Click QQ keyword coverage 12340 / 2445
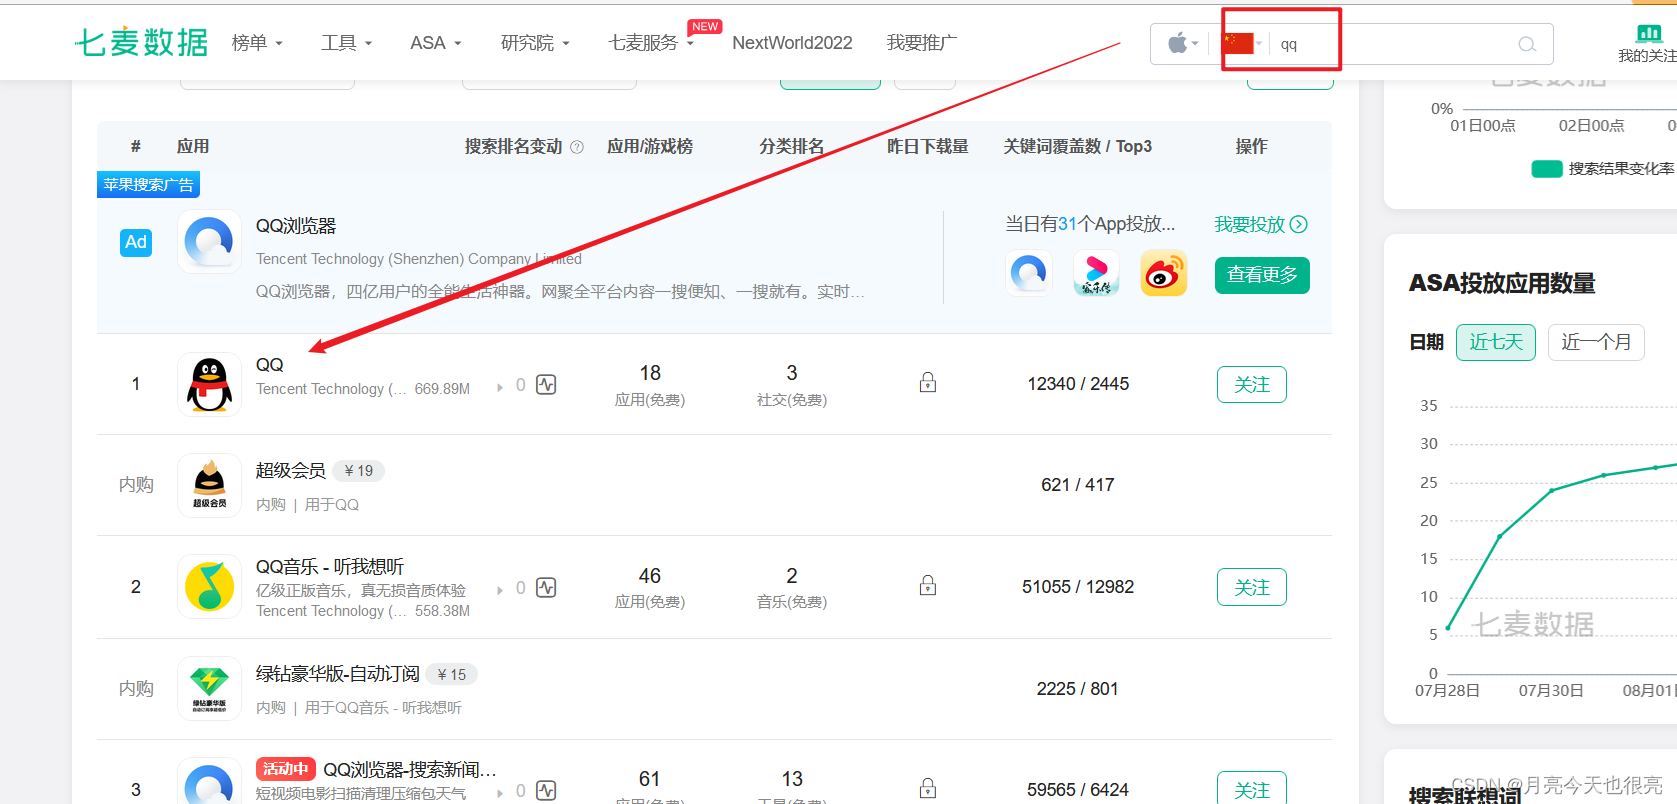1677x804 pixels. pos(1078,384)
